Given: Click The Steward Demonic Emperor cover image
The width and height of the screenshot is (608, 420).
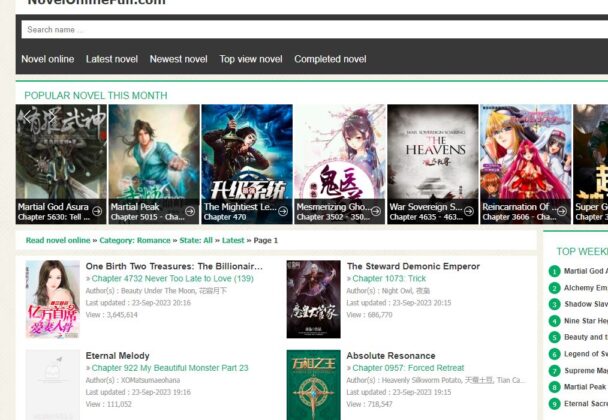Looking at the screenshot, I should coord(313,299).
